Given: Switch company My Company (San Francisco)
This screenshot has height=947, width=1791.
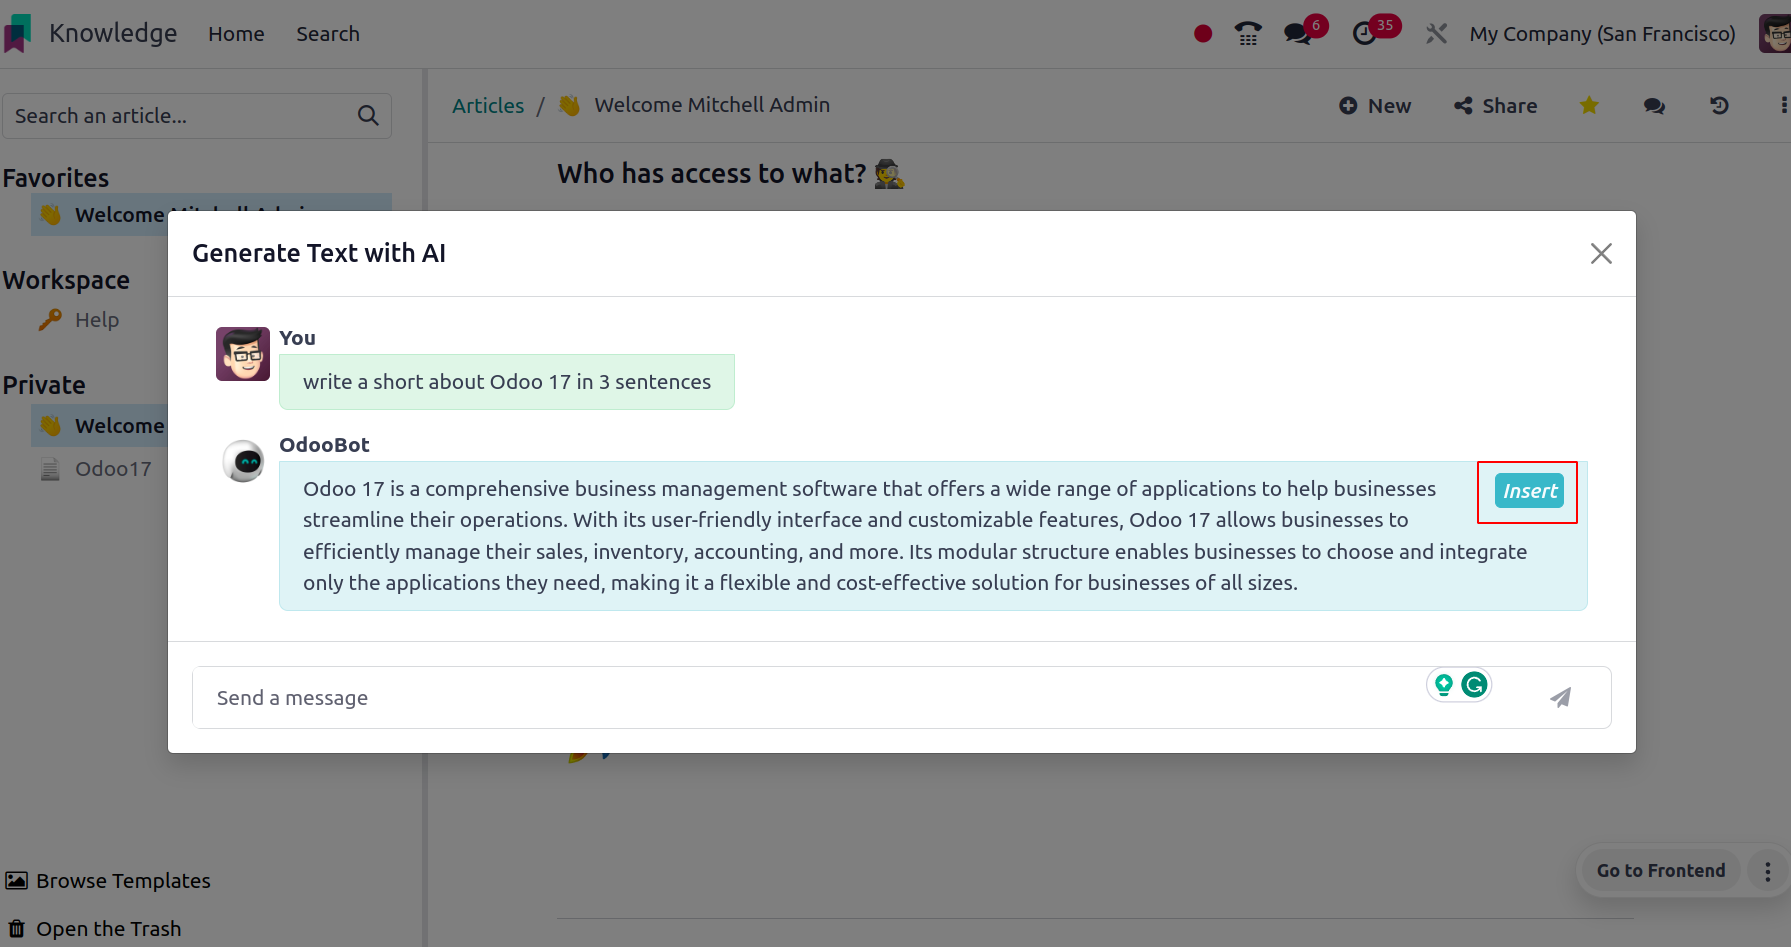Looking at the screenshot, I should click(1602, 34).
